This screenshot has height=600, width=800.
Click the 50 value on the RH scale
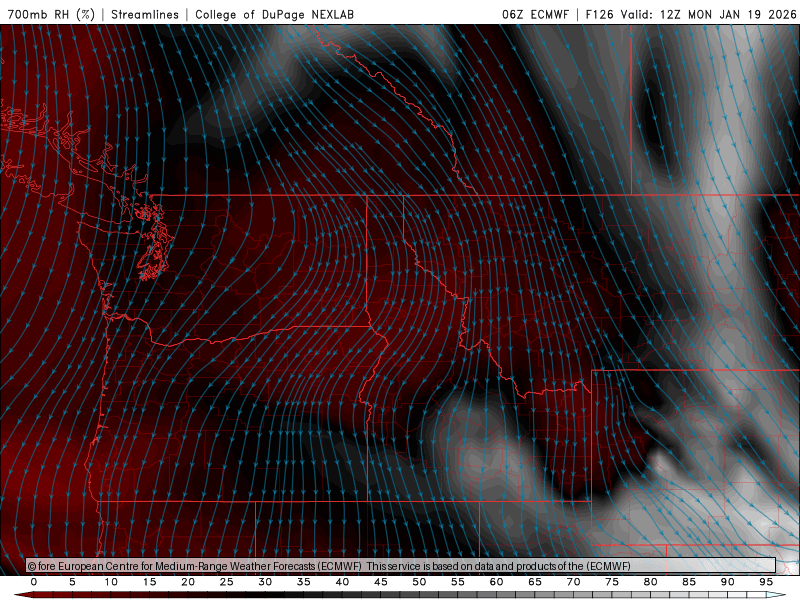coord(419,582)
